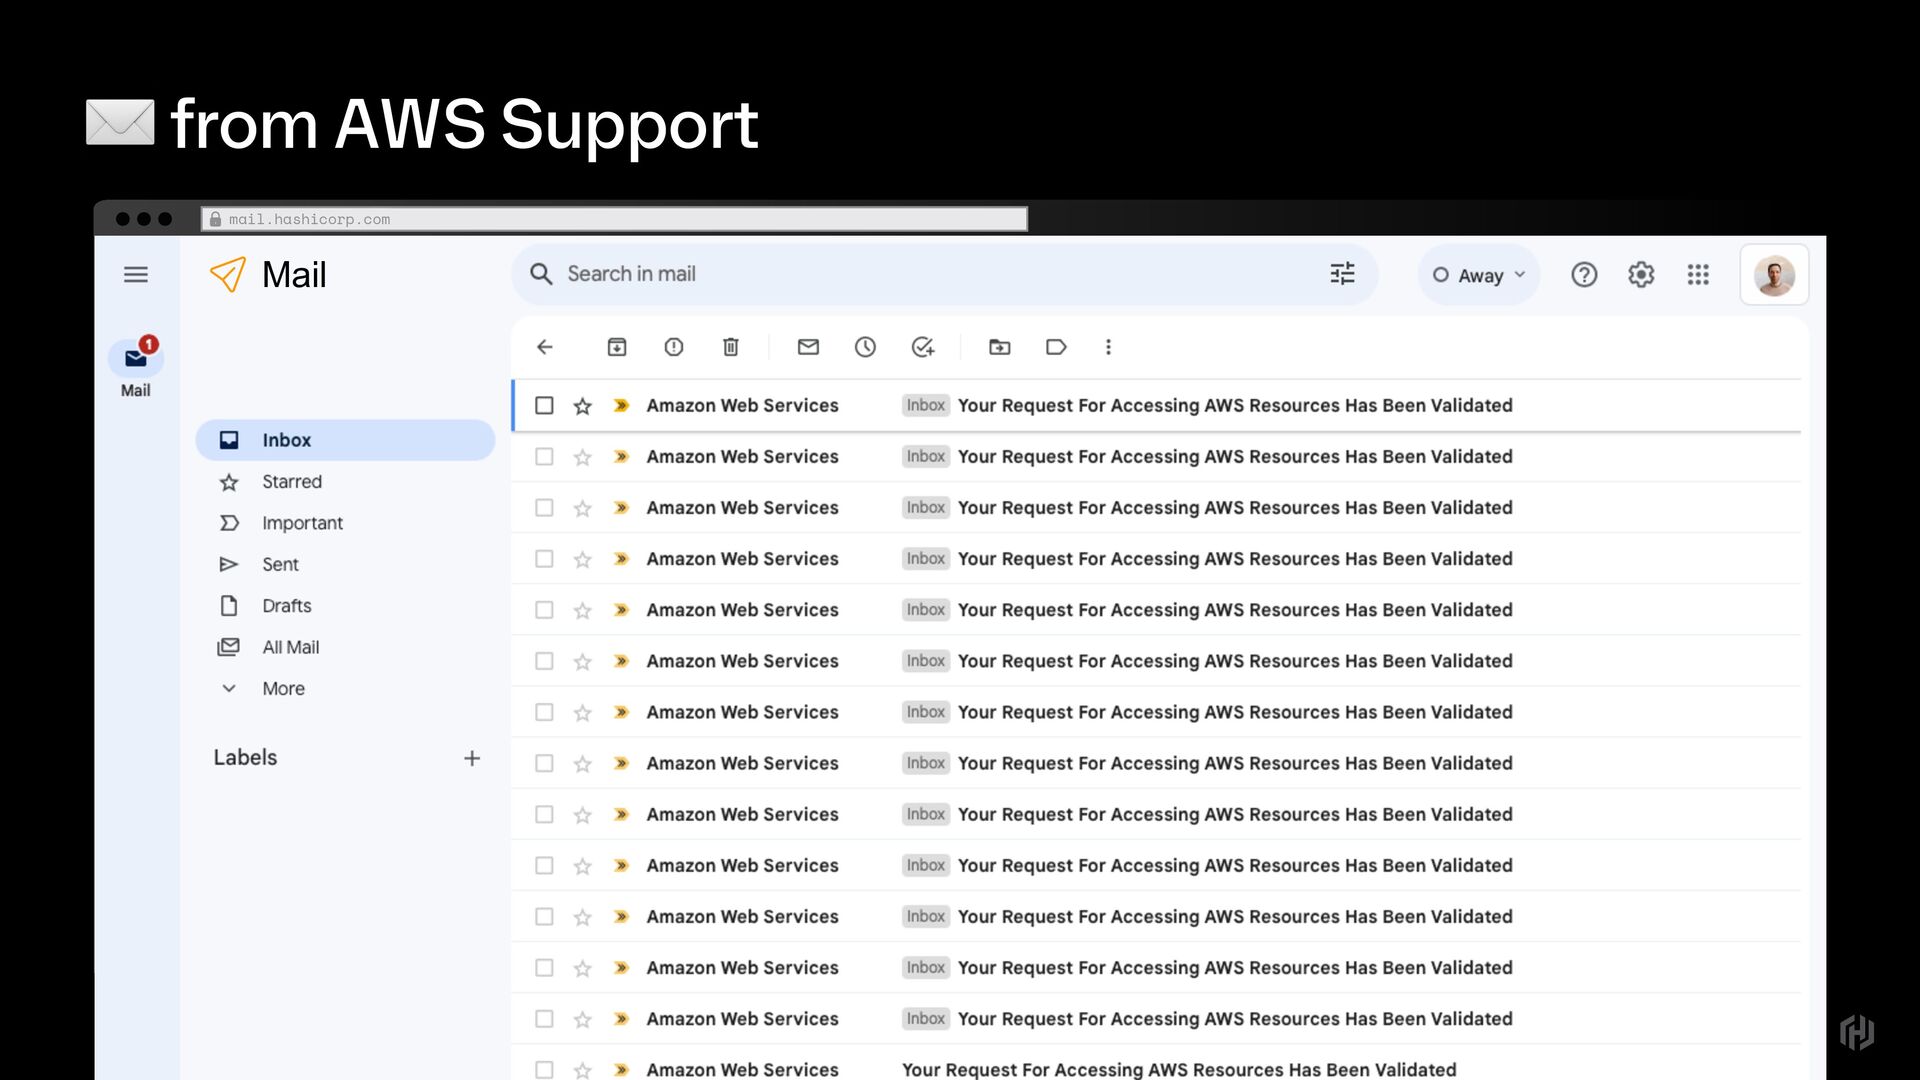Go back with the left arrow
Image resolution: width=1920 pixels, height=1080 pixels.
[545, 347]
